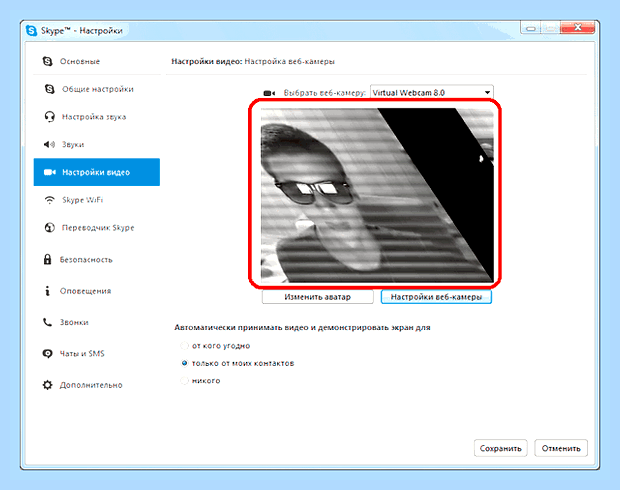The height and width of the screenshot is (490, 620).
Task: Click the Skype icon beside Общие настройки
Action: [49, 89]
